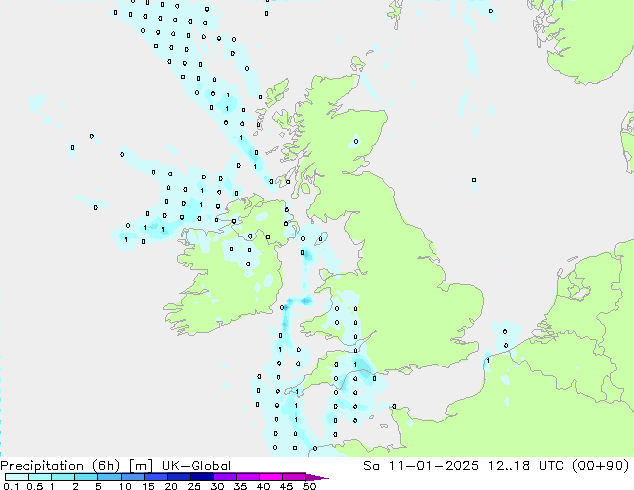Click the 1–2 legend color box

click(x=63, y=477)
